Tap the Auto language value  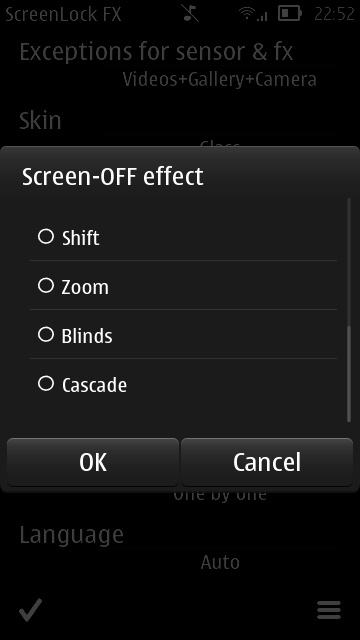pos(220,562)
